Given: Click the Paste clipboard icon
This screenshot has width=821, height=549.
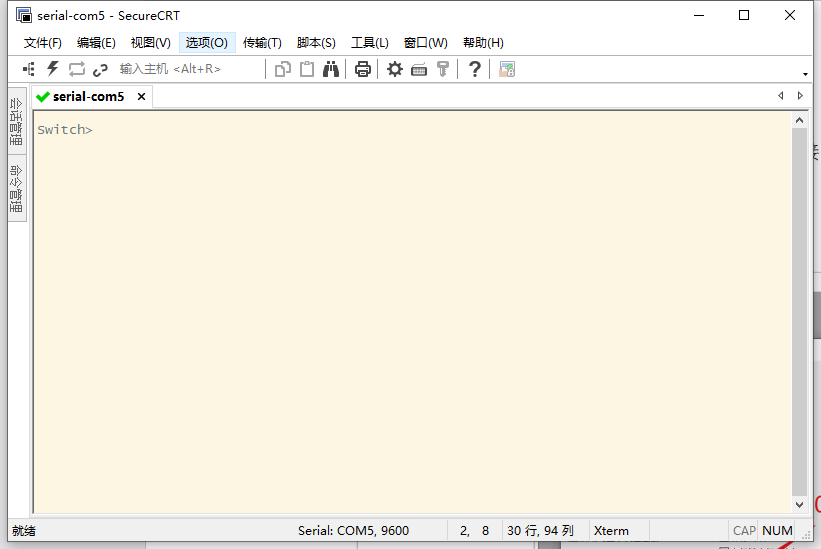Looking at the screenshot, I should 307,69.
